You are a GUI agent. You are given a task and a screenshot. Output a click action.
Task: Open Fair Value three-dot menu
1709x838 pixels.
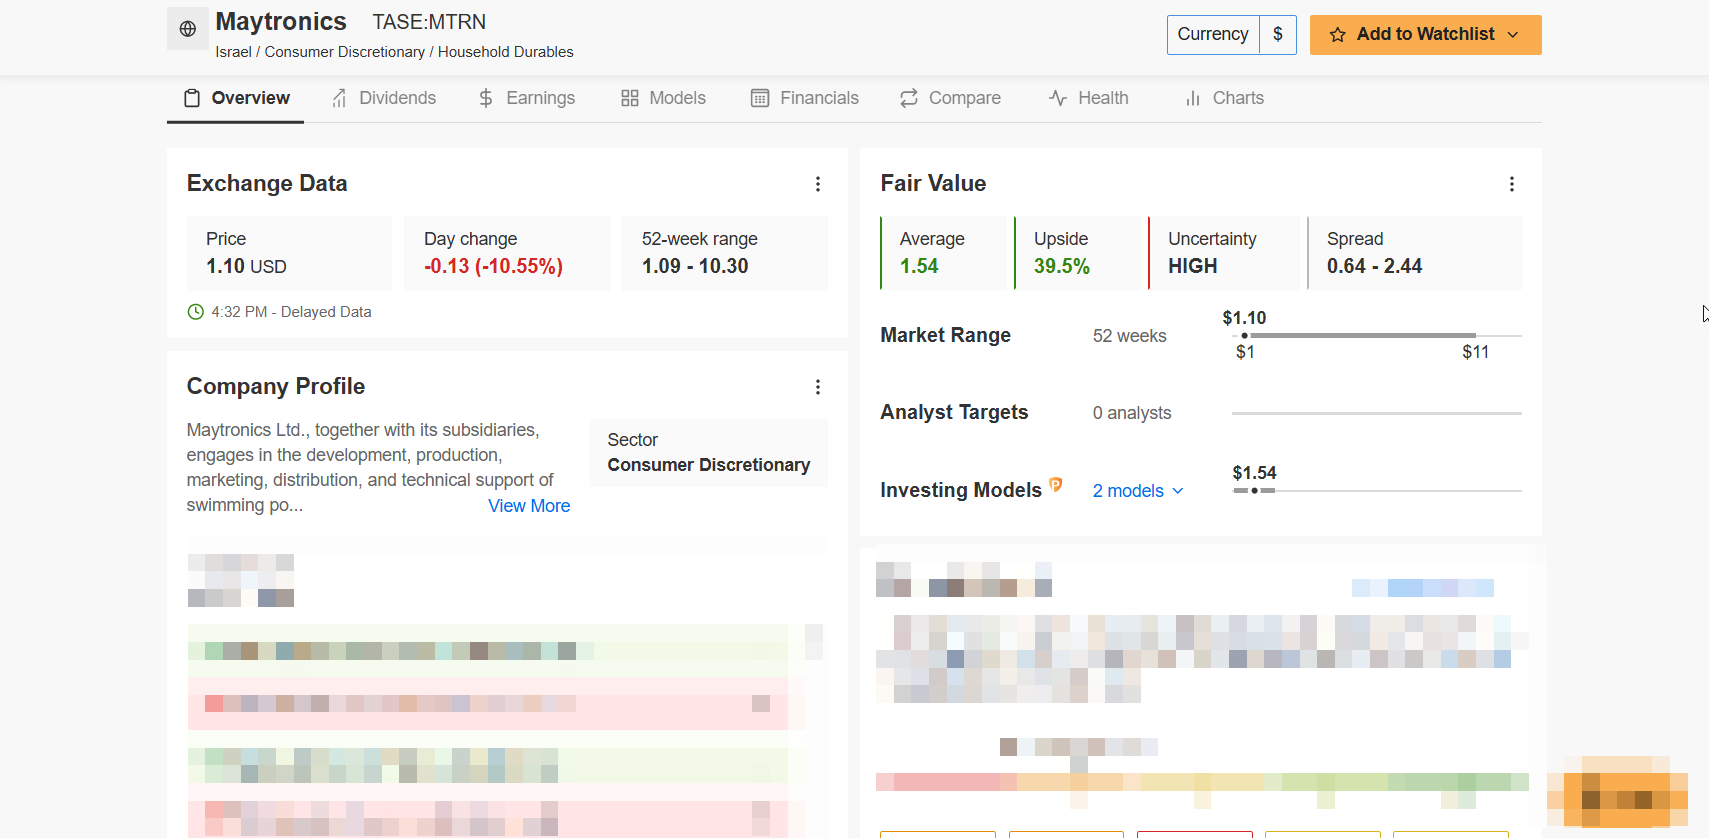[1512, 184]
